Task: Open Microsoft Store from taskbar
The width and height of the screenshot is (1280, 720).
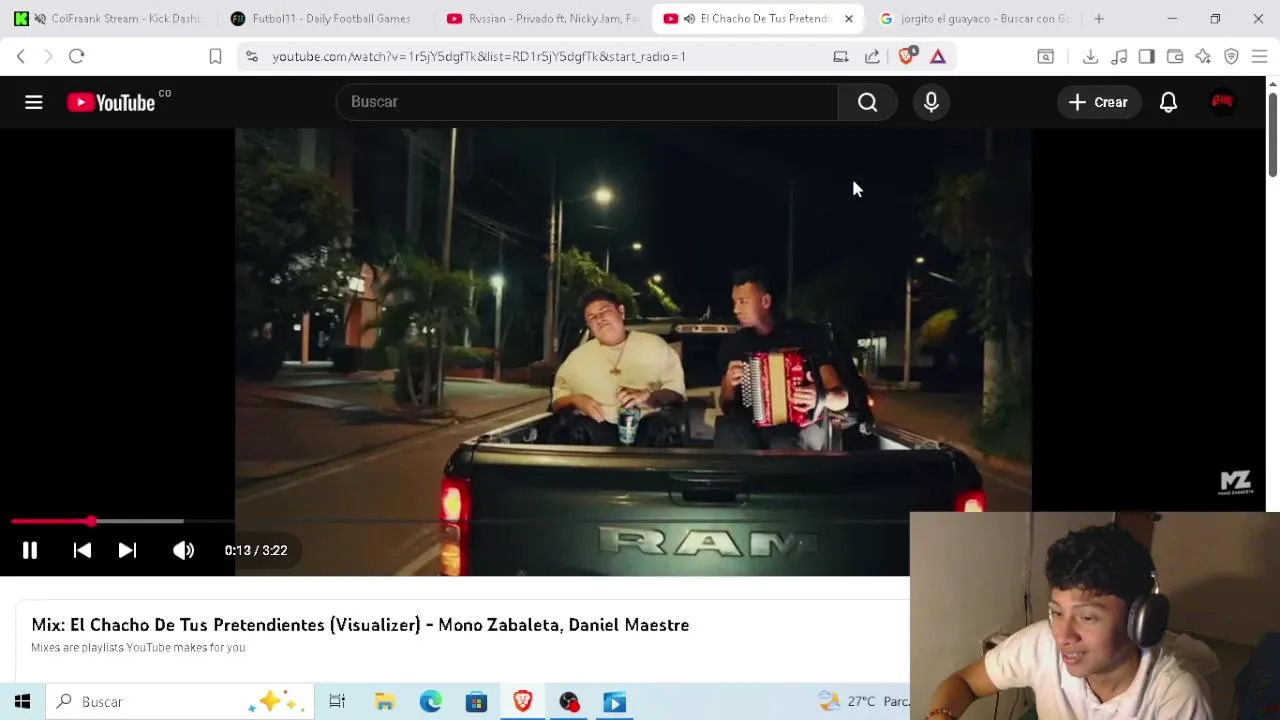Action: click(x=476, y=702)
